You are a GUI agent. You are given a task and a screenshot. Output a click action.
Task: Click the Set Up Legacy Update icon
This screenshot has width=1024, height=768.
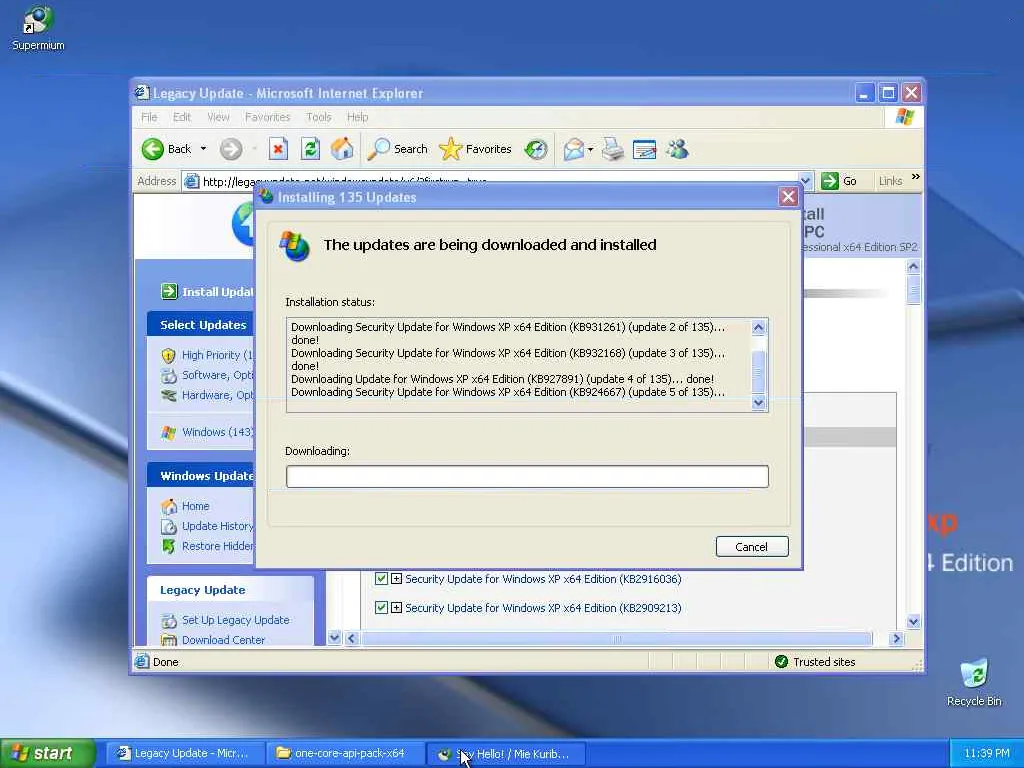[x=169, y=620]
